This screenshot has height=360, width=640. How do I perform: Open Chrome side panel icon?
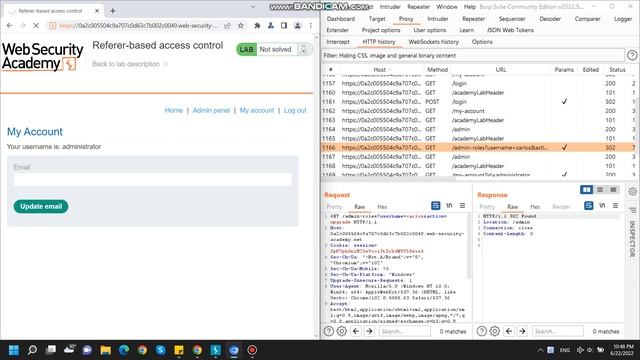(284, 26)
